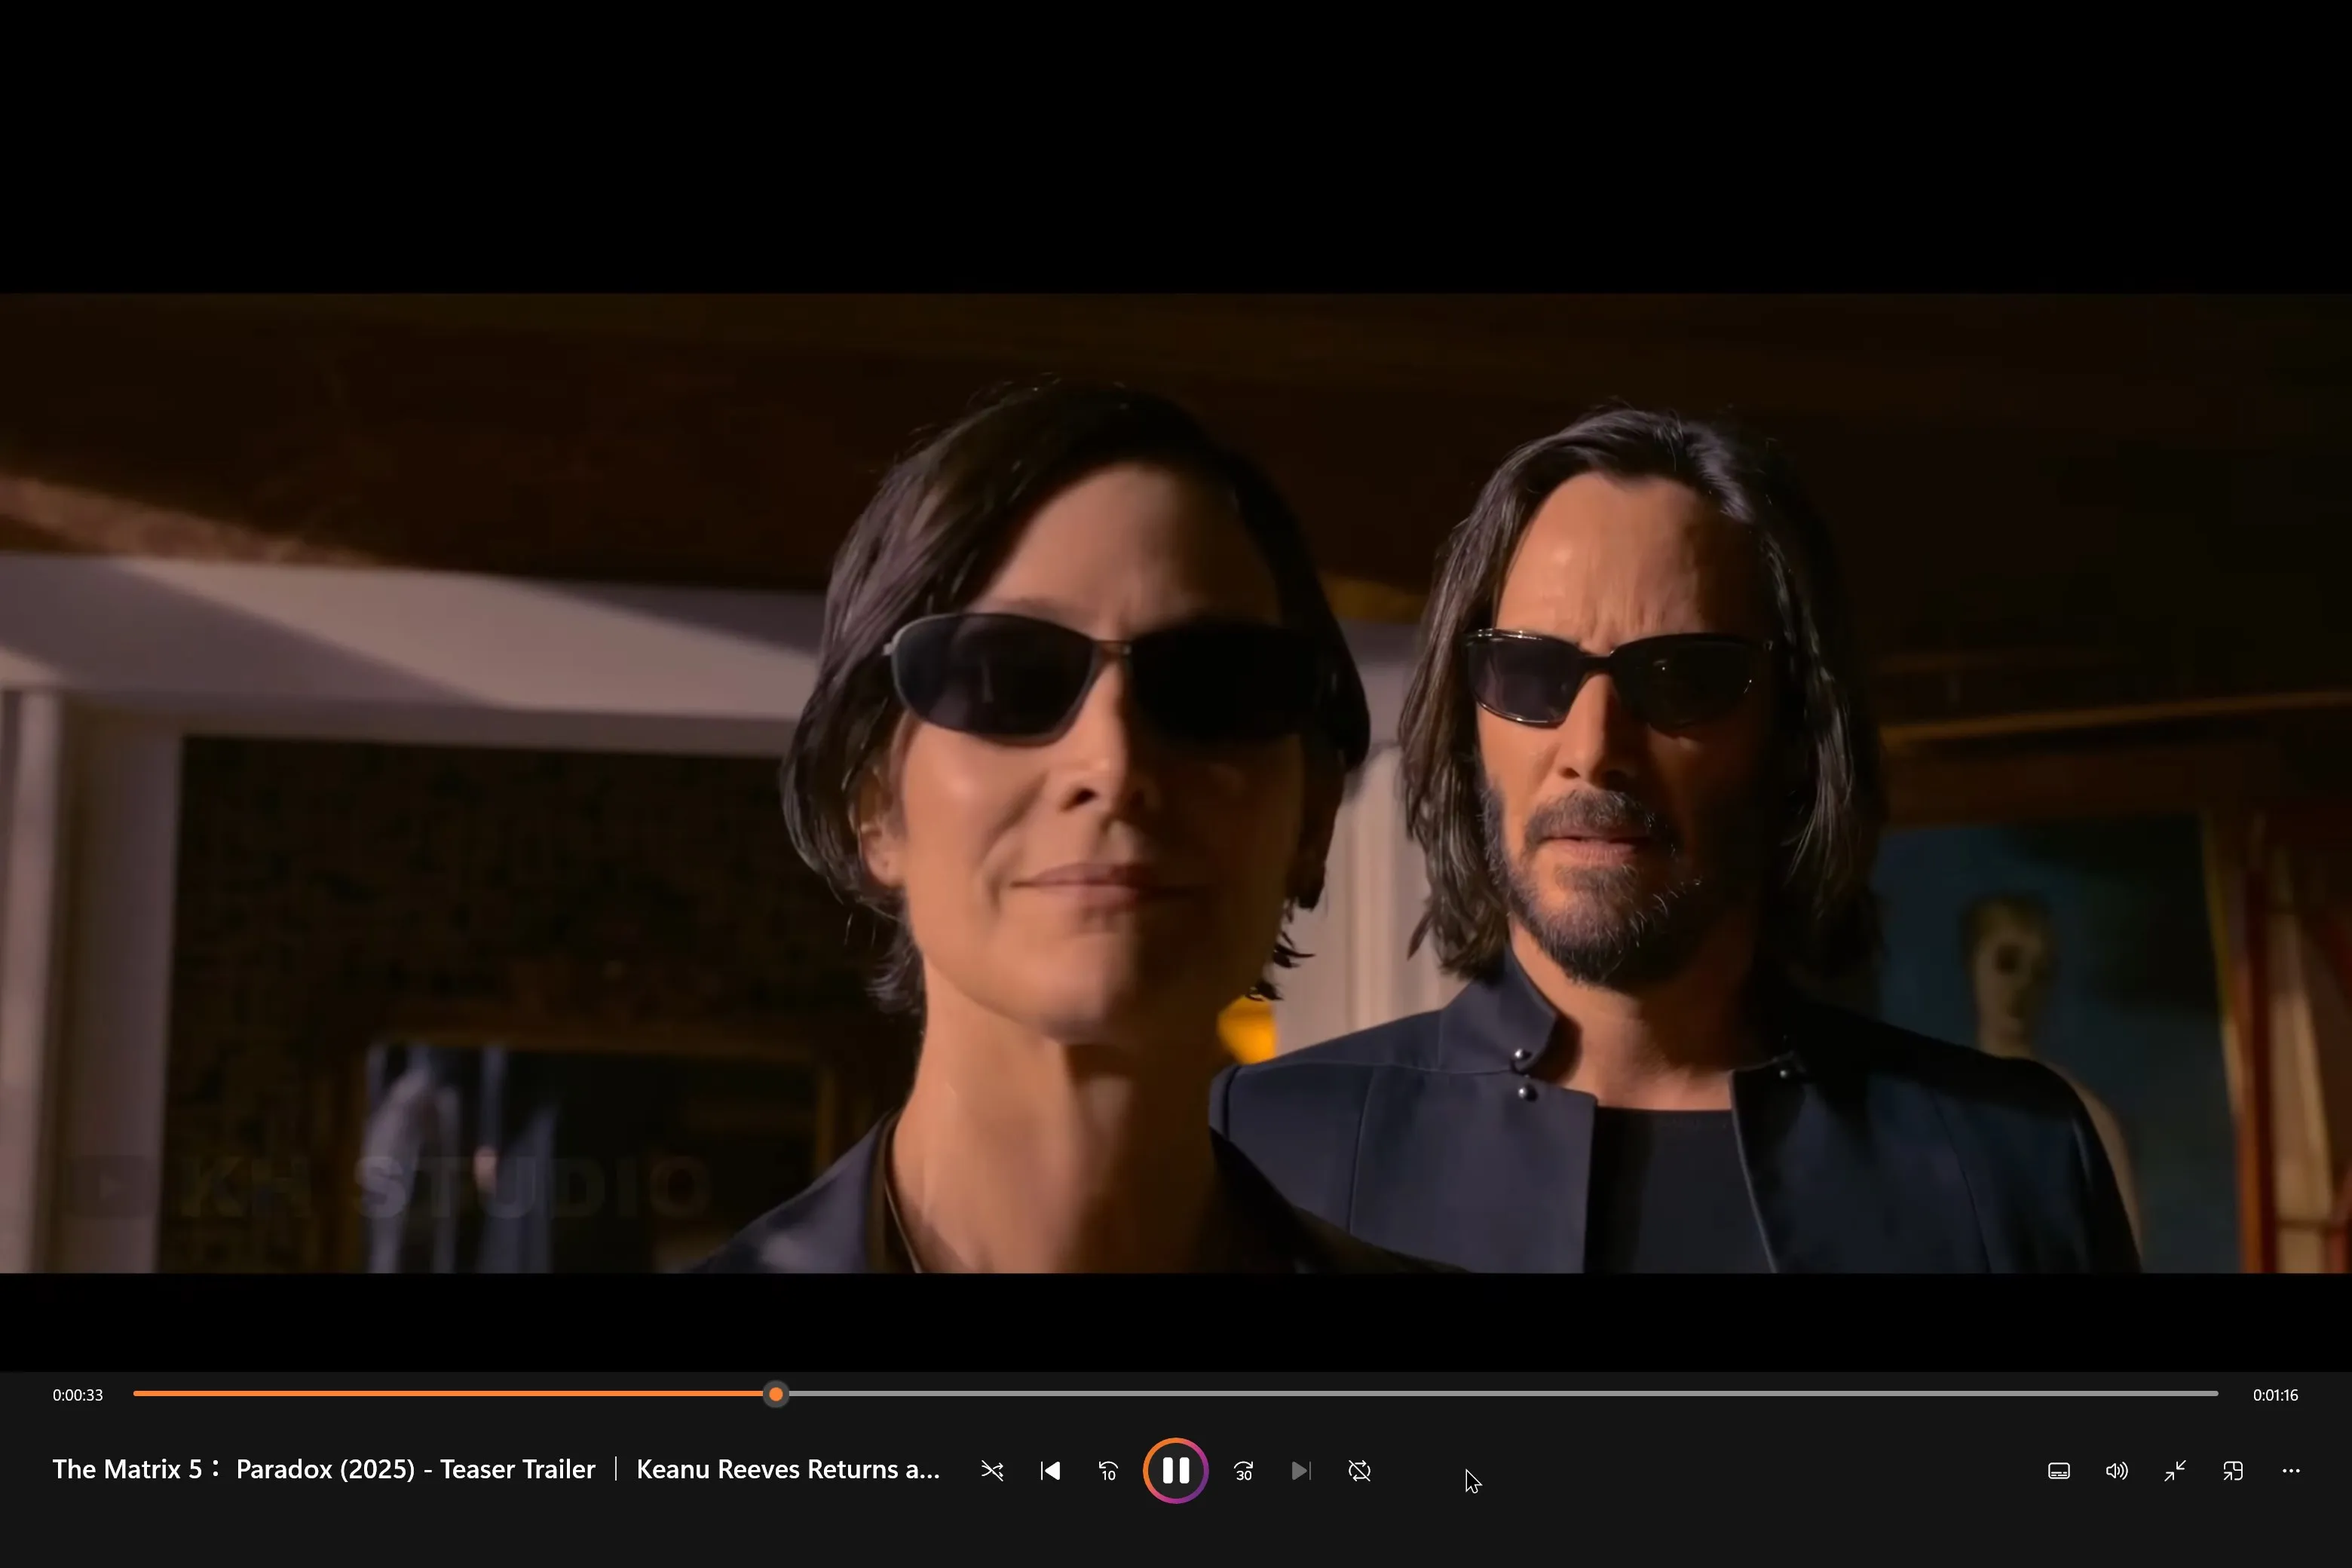Viewport: 2352px width, 1568px height.
Task: Click the seek bar progress handle
Action: (776, 1394)
